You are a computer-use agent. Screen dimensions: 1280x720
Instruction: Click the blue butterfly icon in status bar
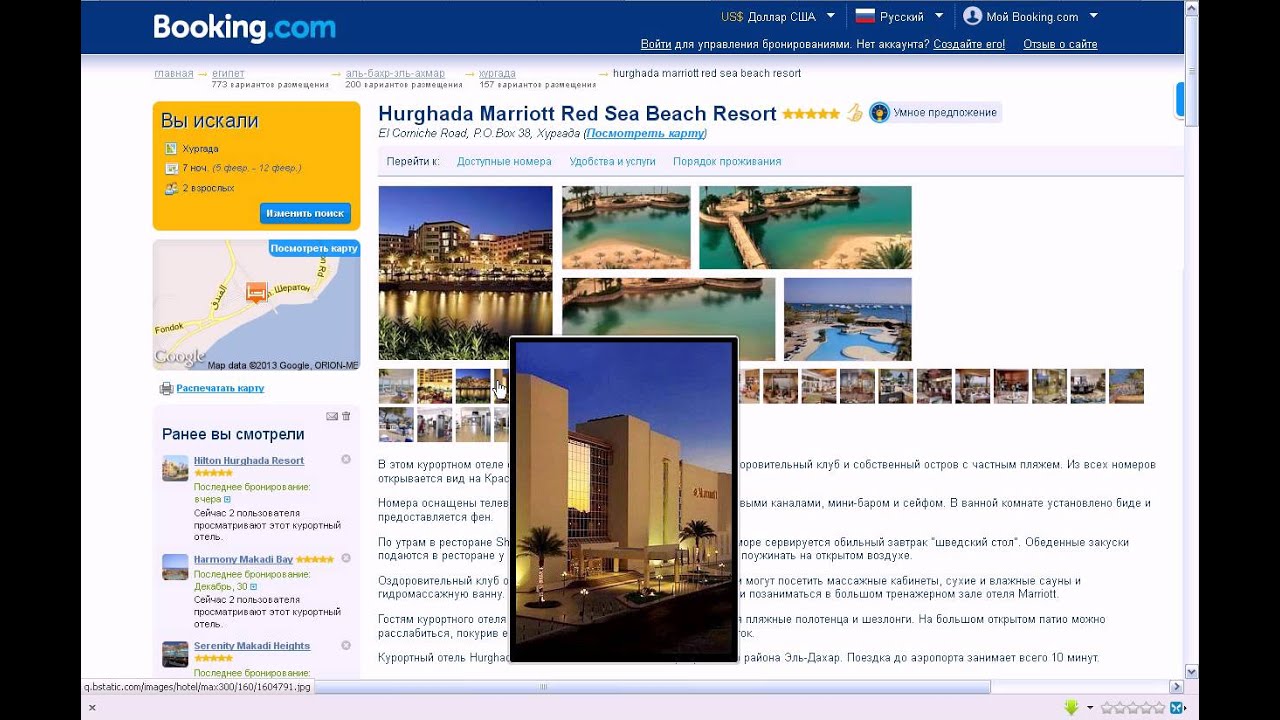tap(1177, 707)
